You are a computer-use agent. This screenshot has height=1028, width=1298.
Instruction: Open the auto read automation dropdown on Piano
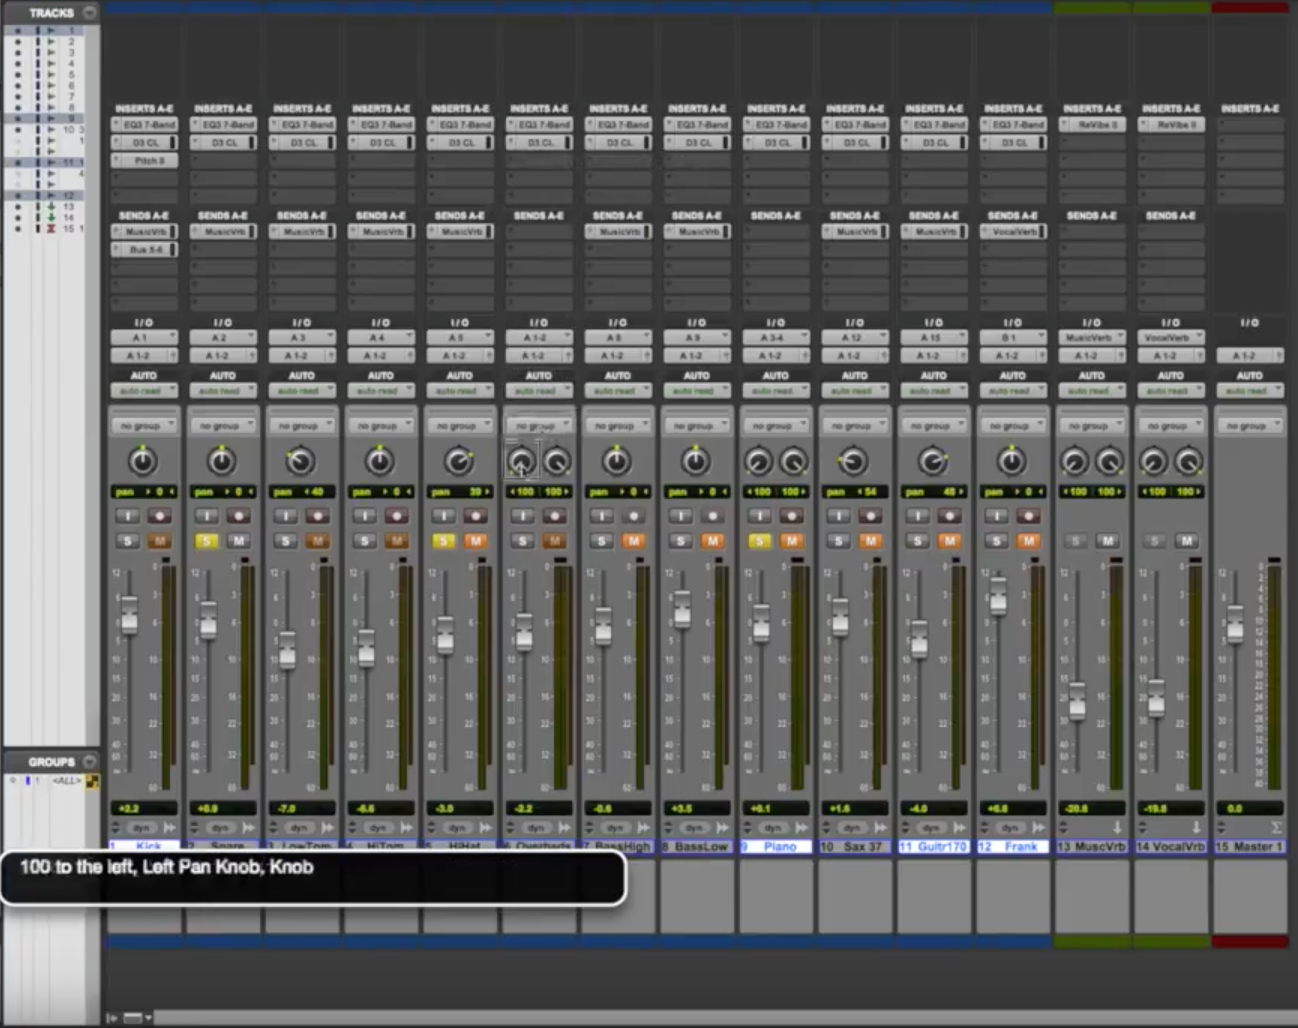(776, 390)
